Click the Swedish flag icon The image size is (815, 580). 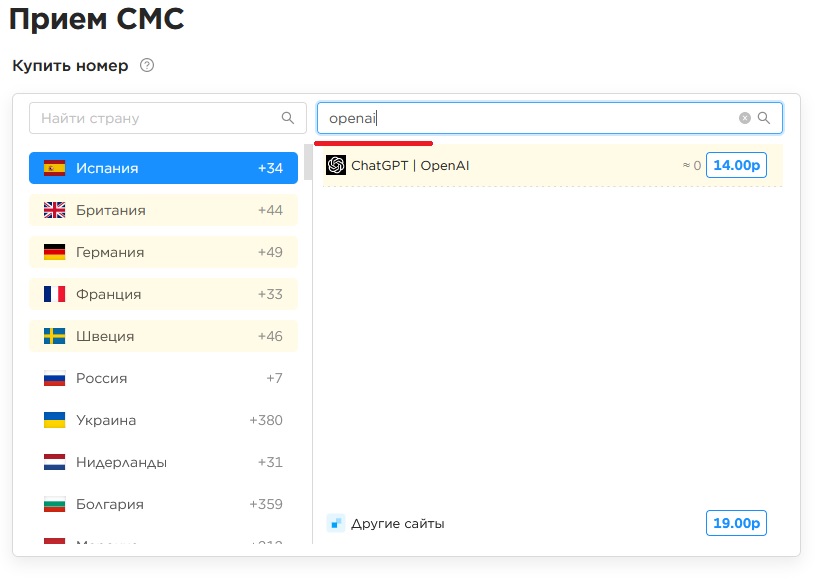[55, 336]
